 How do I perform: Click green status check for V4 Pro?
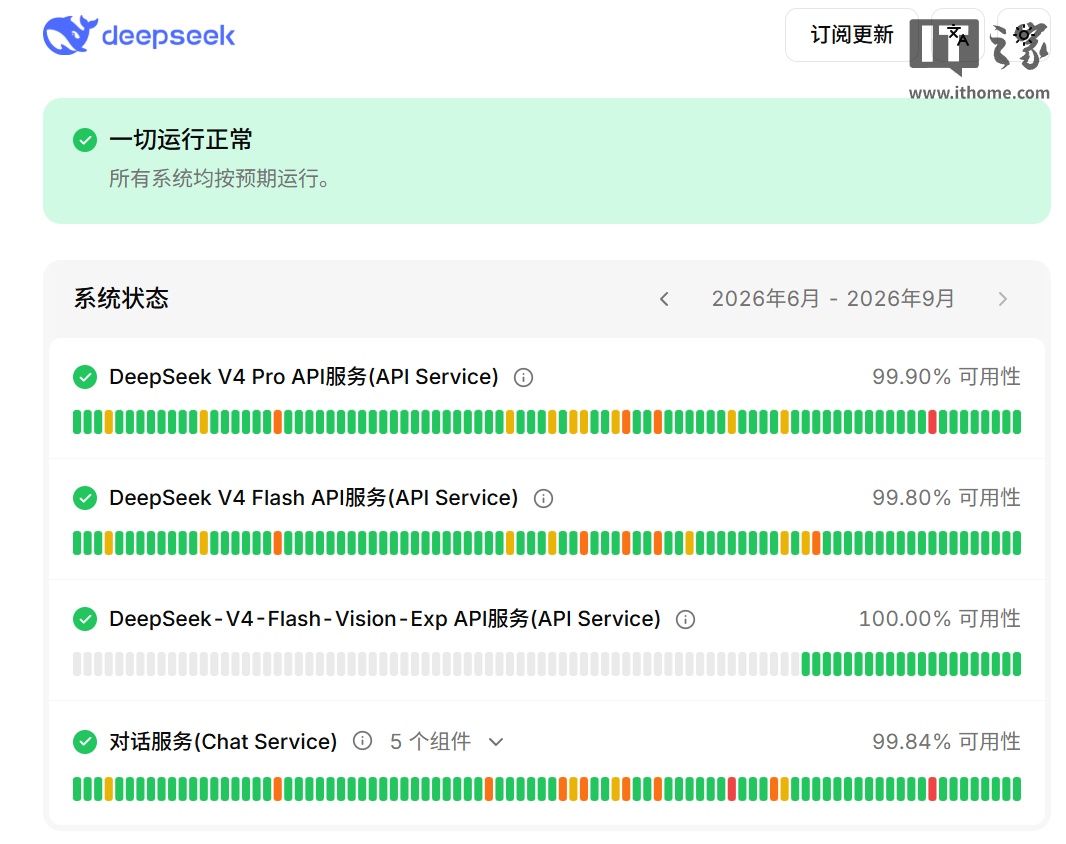pos(85,377)
